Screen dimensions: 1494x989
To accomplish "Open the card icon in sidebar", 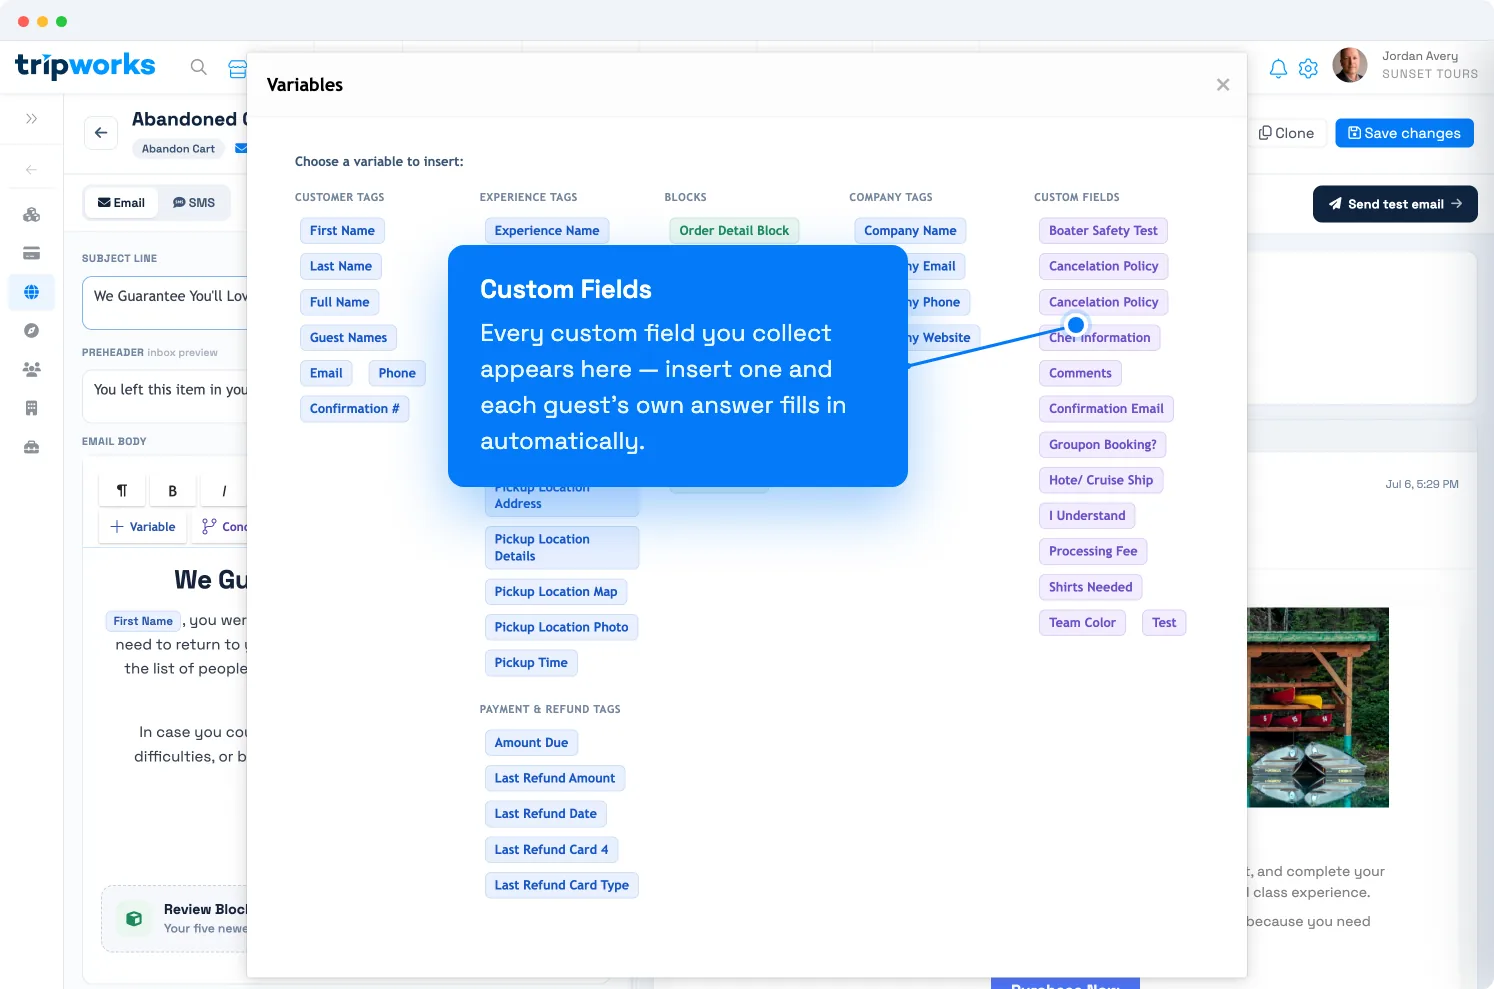I will (x=31, y=253).
